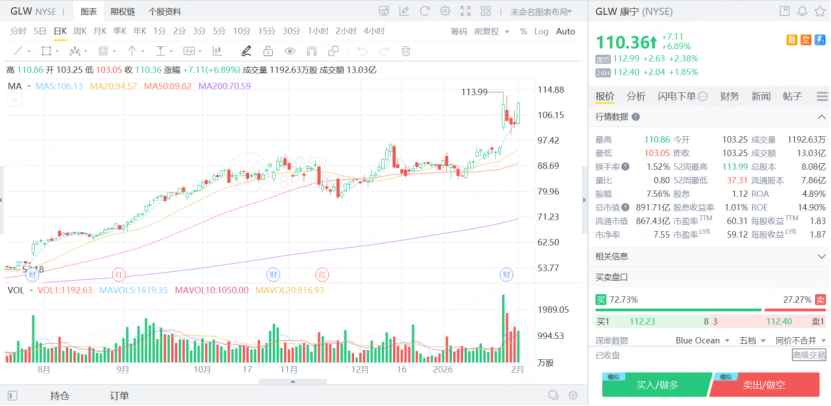Select the wave pattern drawing tool
Image resolution: width=831 pixels, height=406 pixels.
point(75,51)
